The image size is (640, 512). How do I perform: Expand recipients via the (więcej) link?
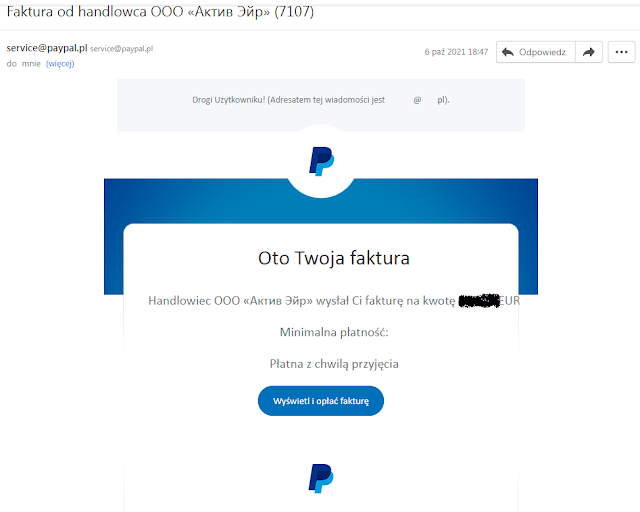[x=60, y=64]
